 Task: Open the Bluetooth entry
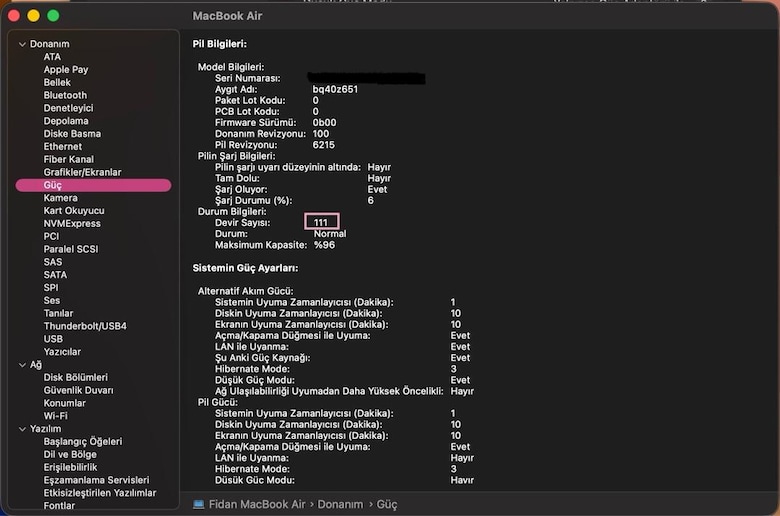65,95
